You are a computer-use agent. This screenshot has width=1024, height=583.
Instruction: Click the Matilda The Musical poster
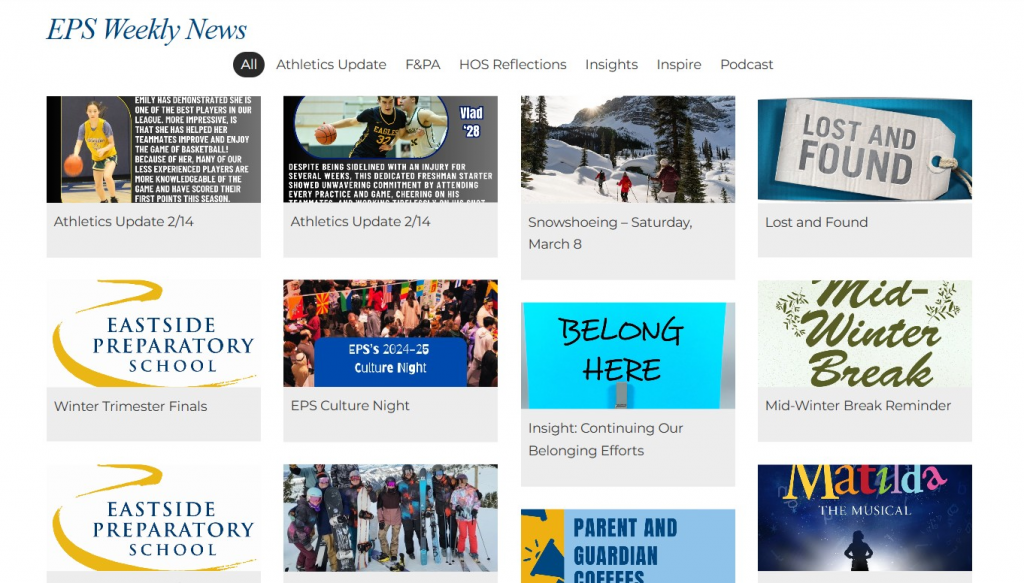(865, 518)
